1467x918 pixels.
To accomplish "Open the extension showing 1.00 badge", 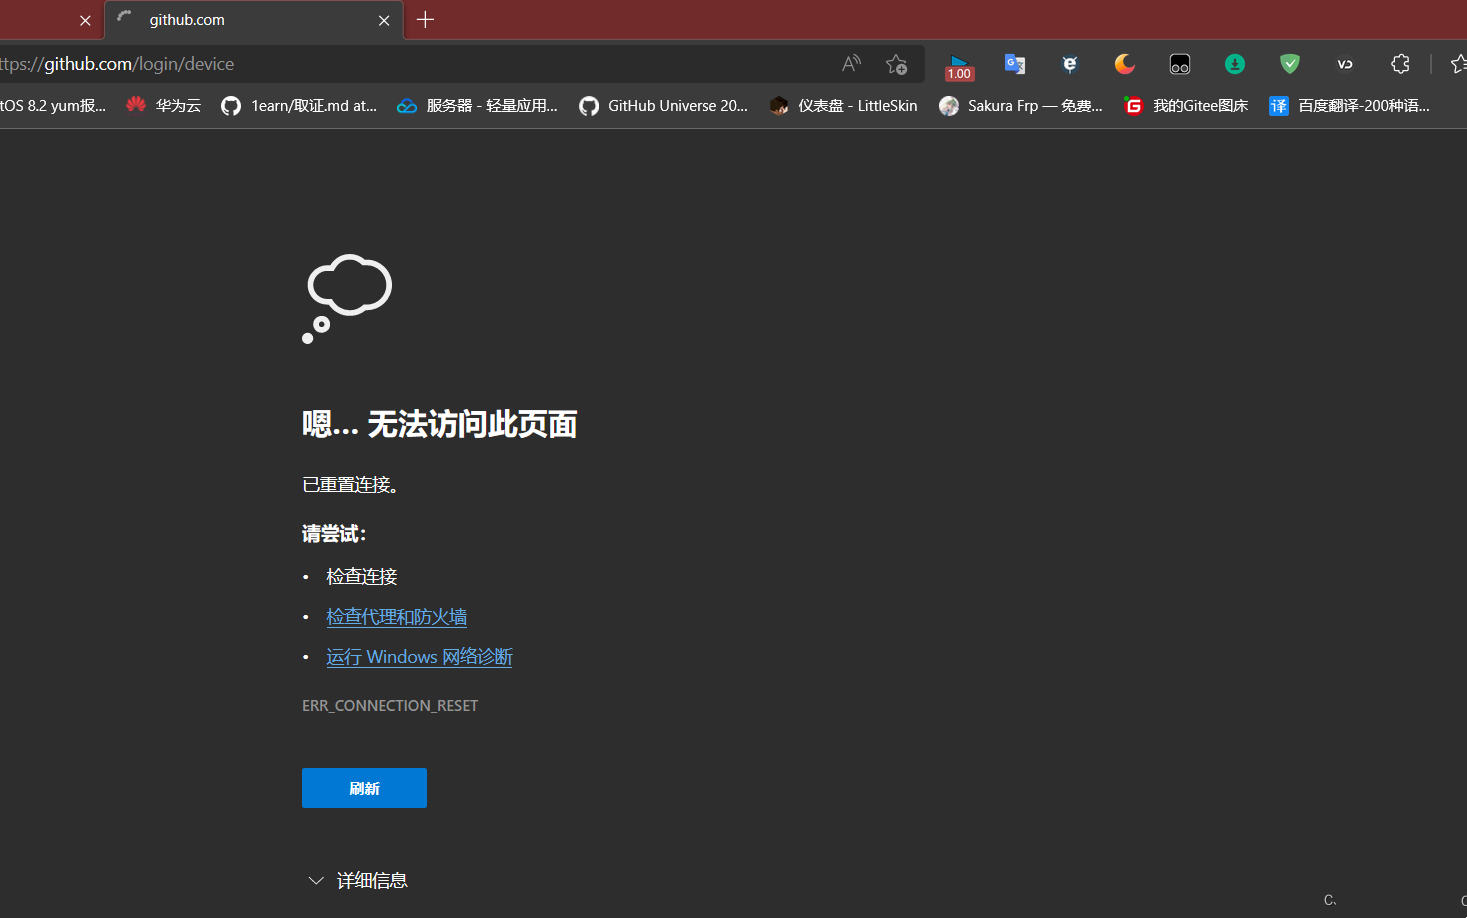I will [959, 66].
